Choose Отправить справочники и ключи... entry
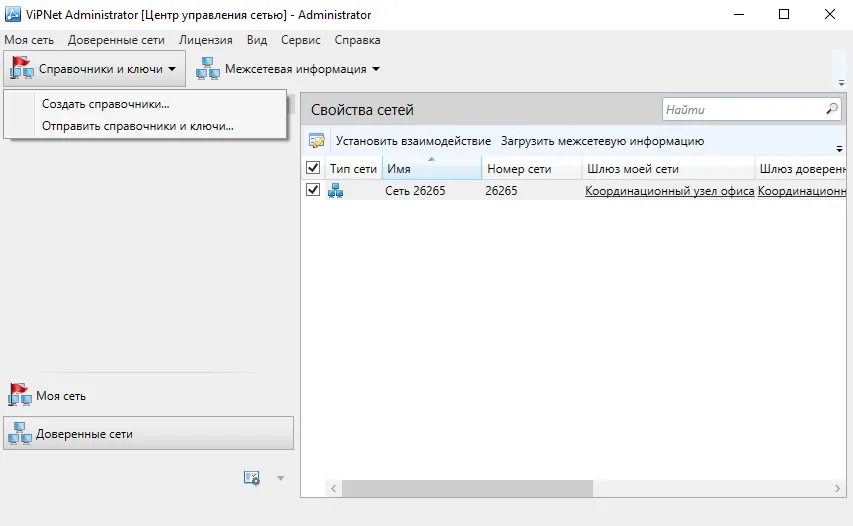 pos(145,126)
